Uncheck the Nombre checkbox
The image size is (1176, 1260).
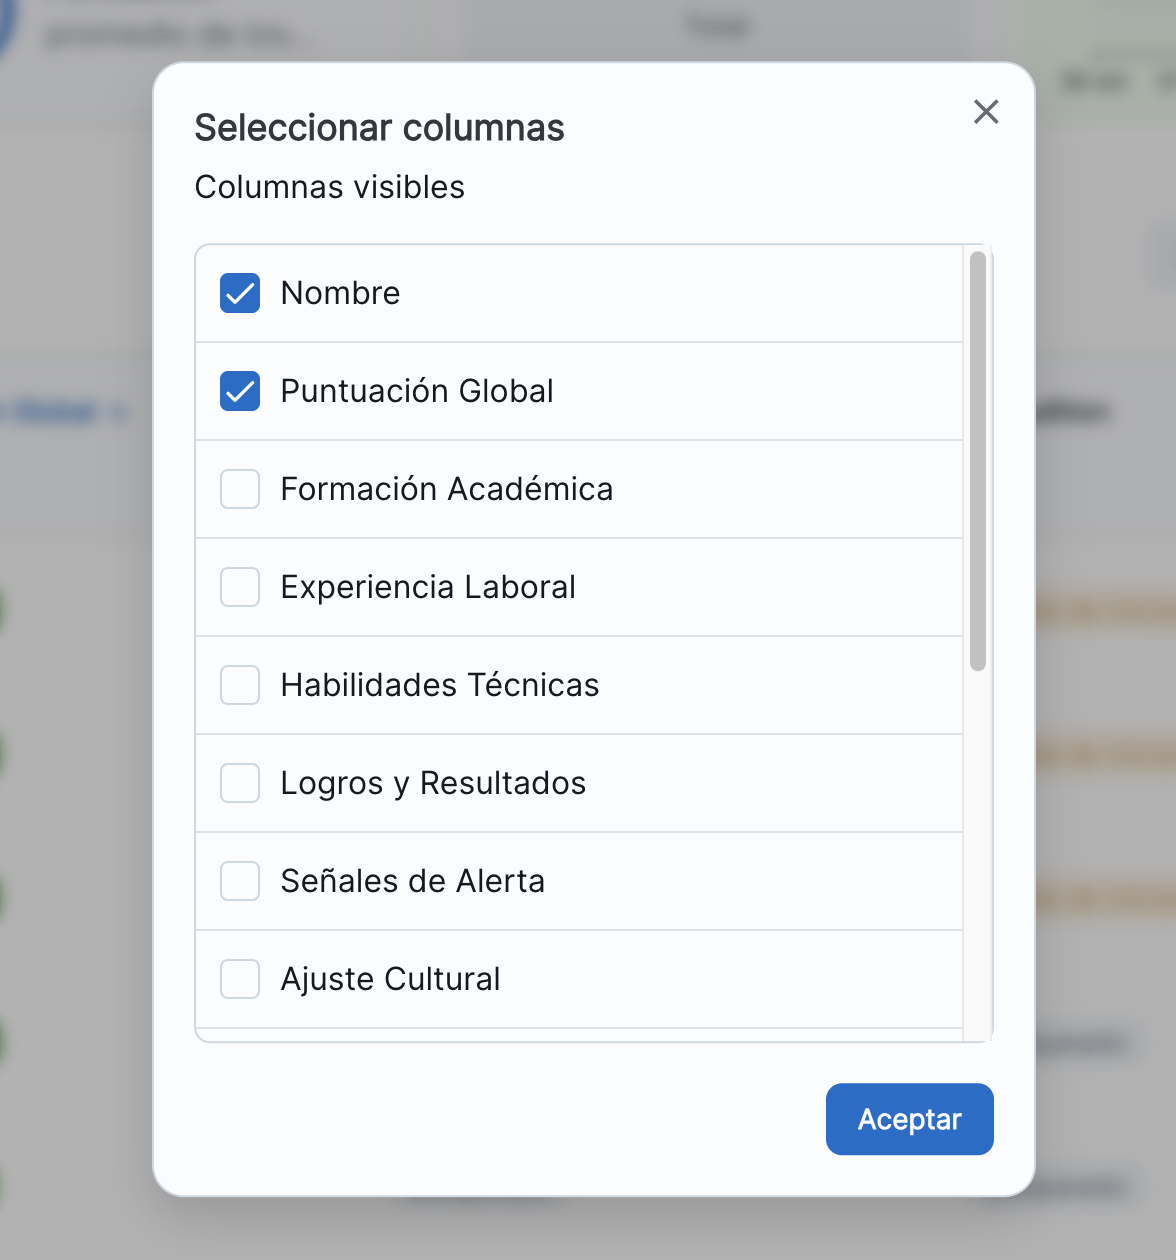coord(240,293)
